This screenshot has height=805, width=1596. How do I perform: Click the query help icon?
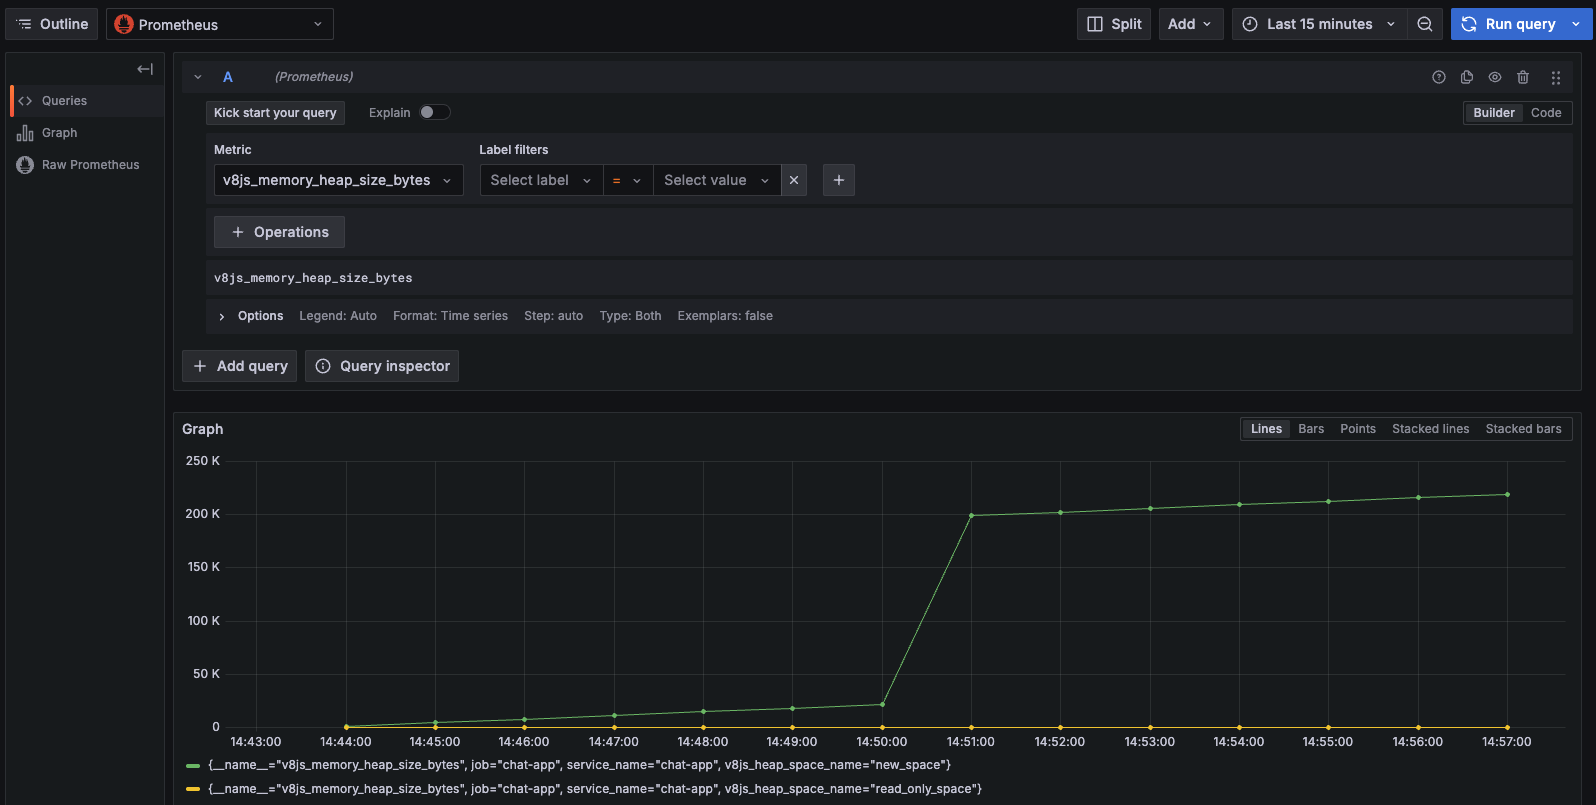(1438, 77)
